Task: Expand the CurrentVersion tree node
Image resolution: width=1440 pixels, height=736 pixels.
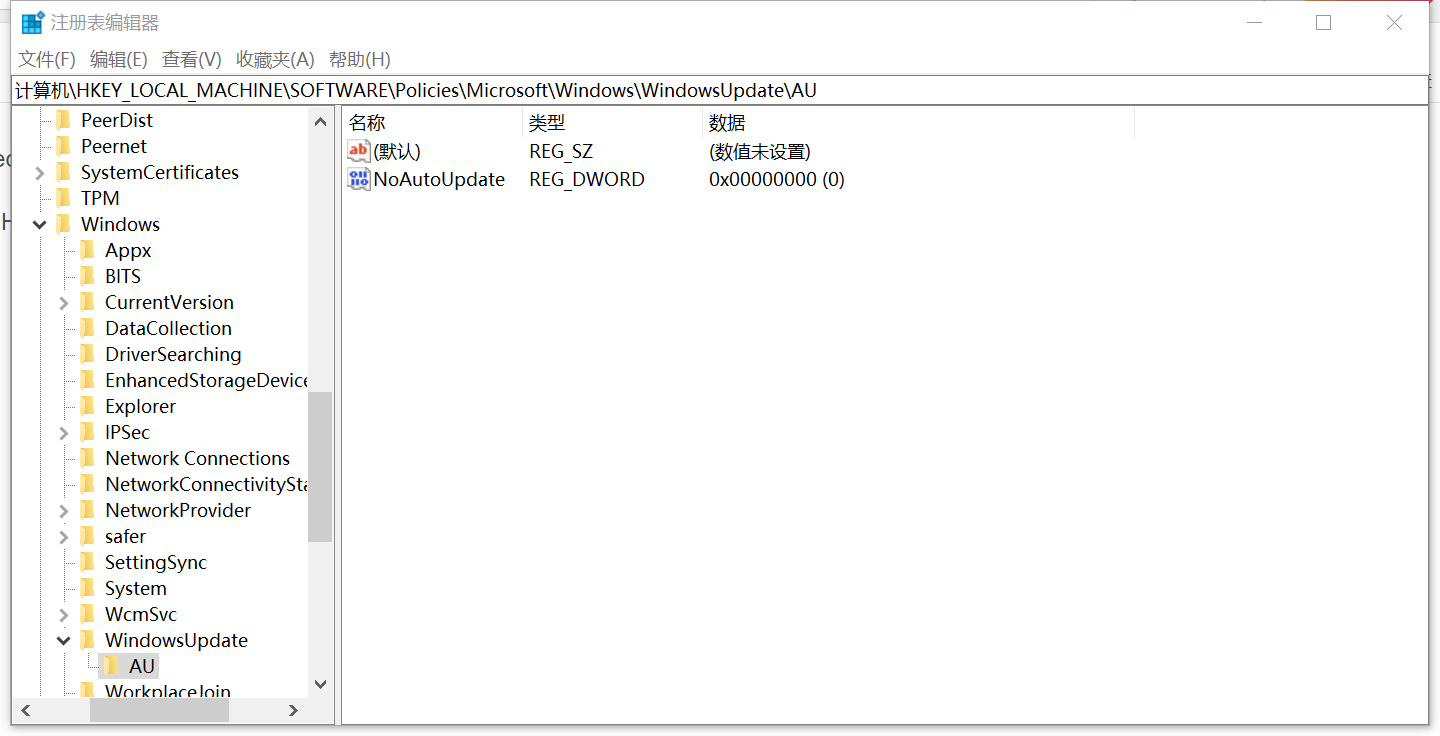Action: [63, 302]
